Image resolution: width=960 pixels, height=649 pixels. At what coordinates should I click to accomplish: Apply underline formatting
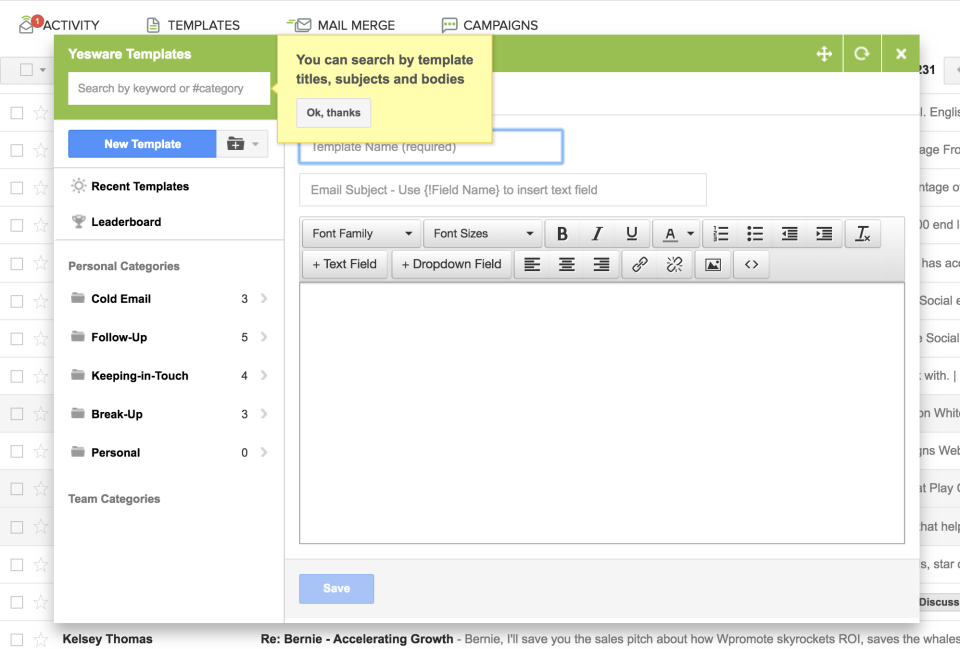click(x=631, y=234)
